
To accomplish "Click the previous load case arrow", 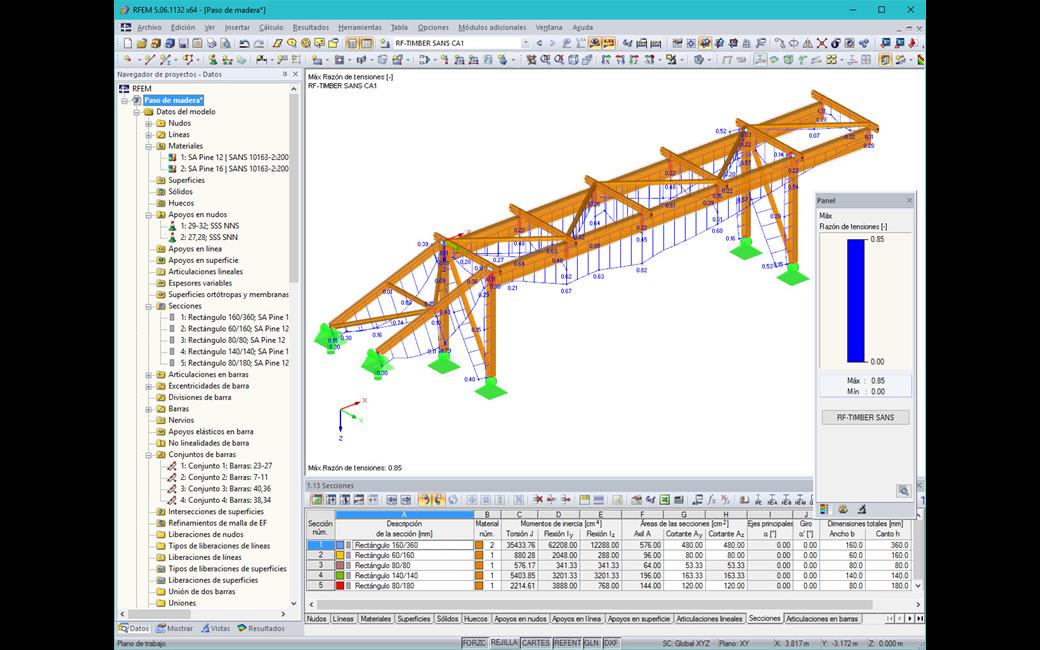I will 539,43.
